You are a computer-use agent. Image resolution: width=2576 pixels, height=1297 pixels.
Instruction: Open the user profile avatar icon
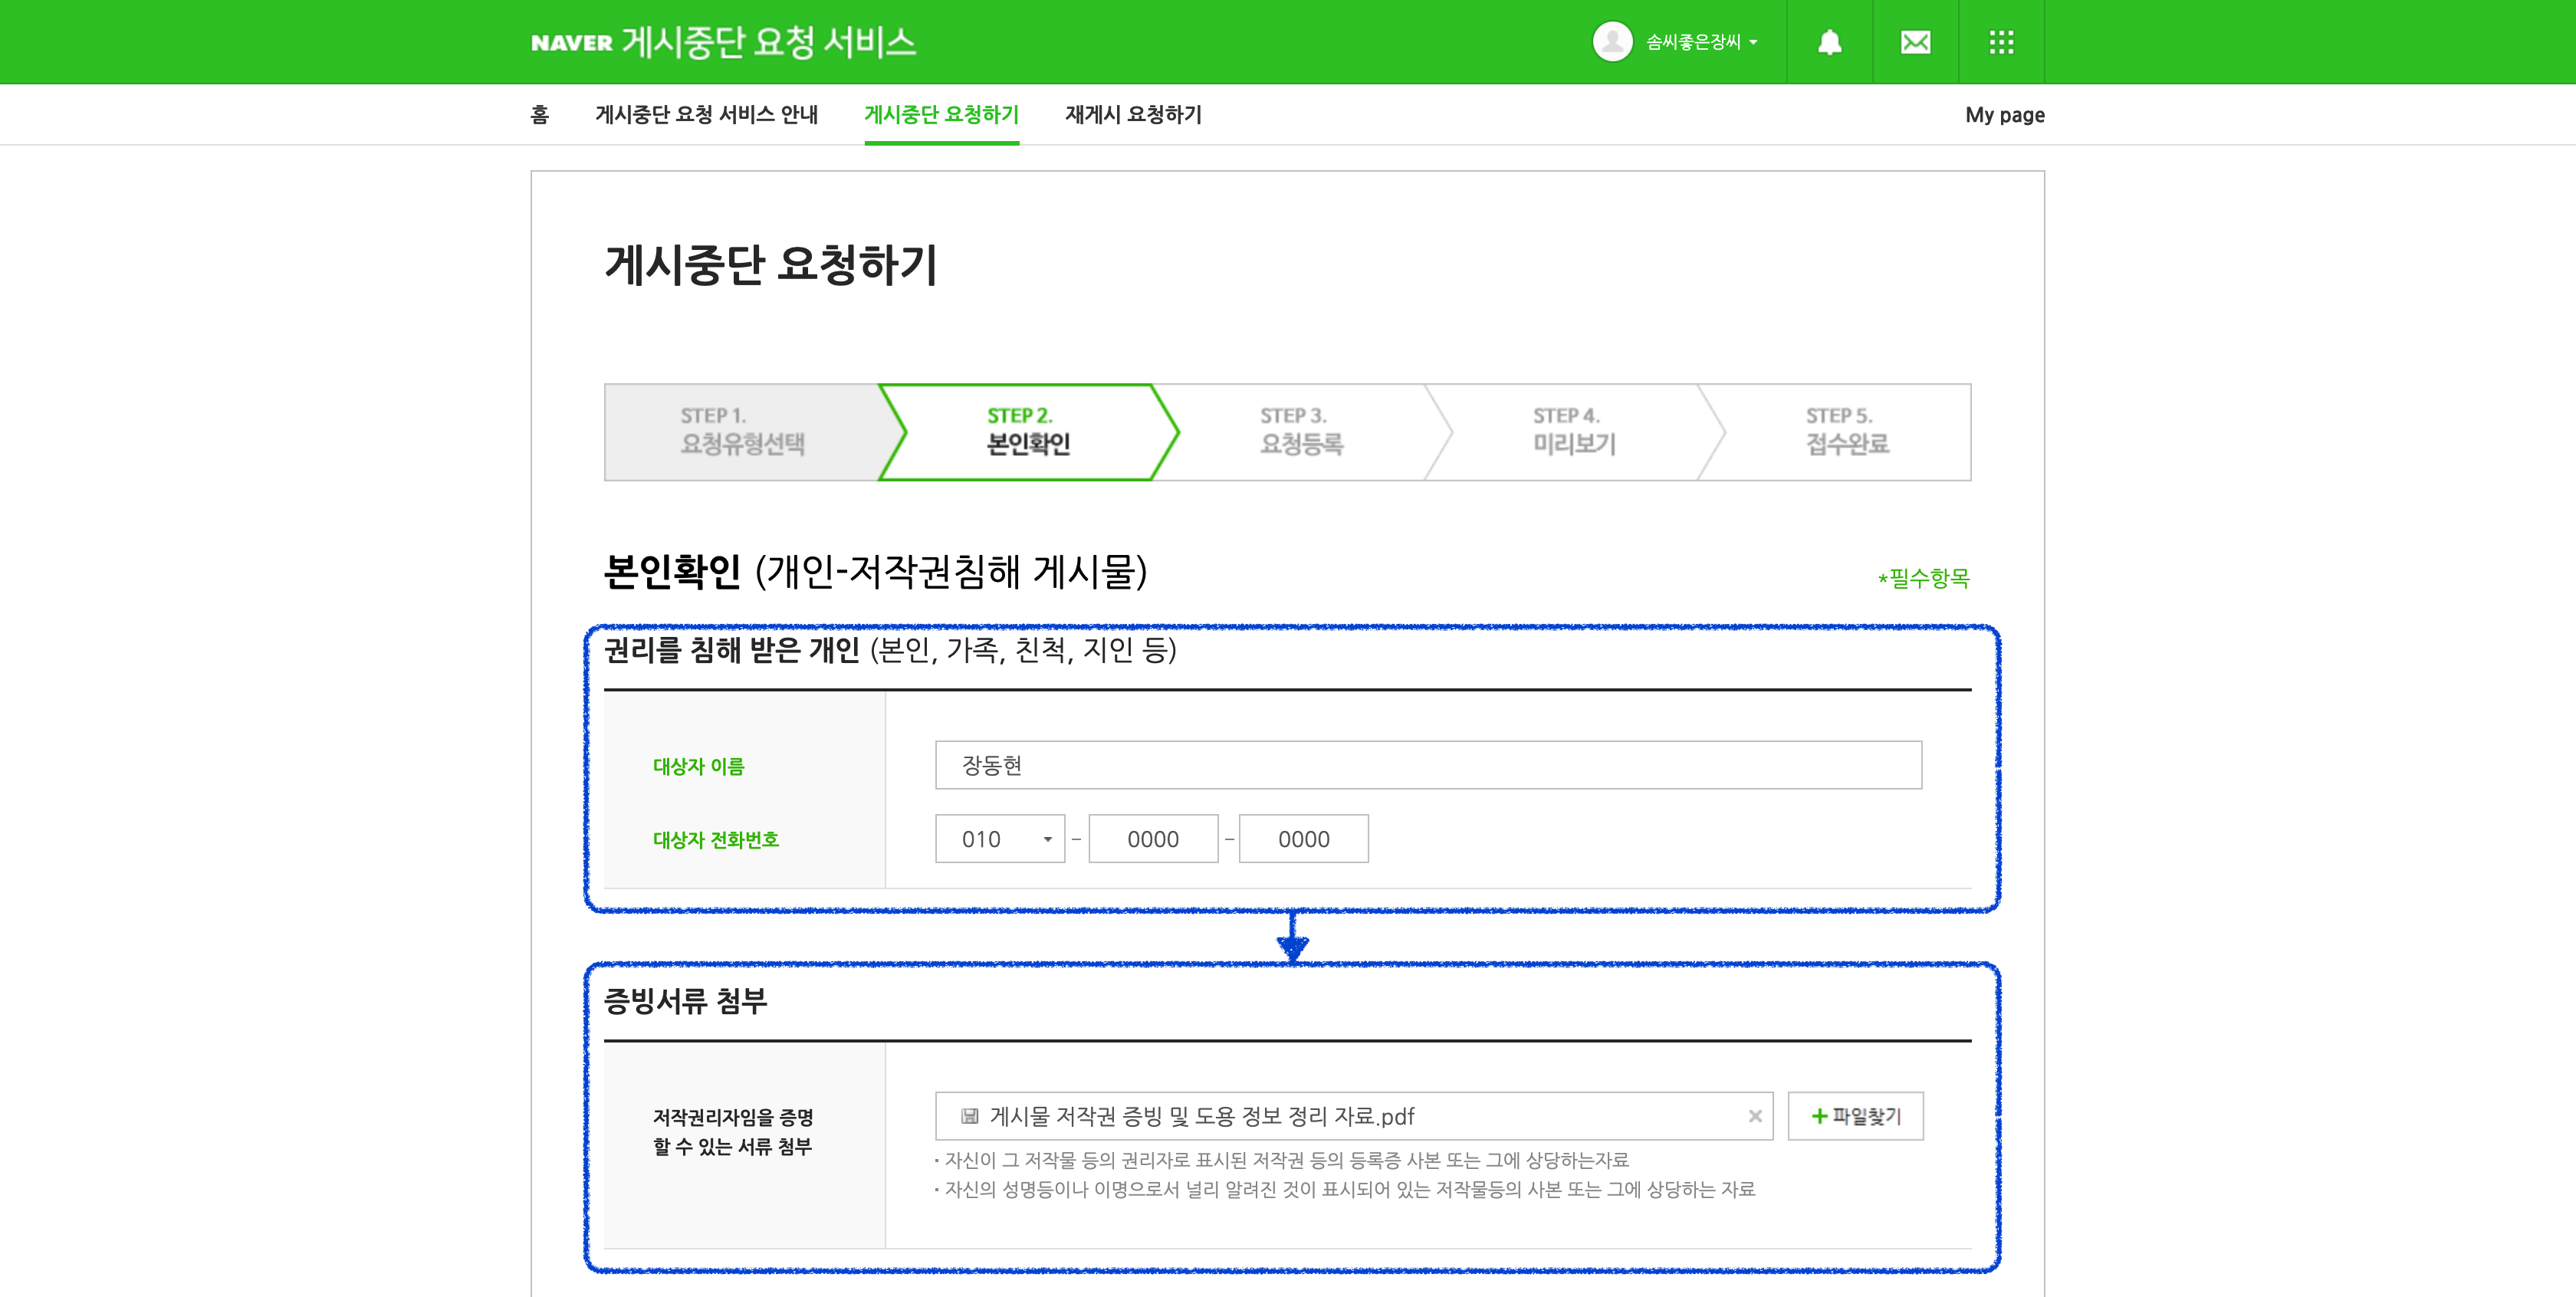coord(1612,42)
